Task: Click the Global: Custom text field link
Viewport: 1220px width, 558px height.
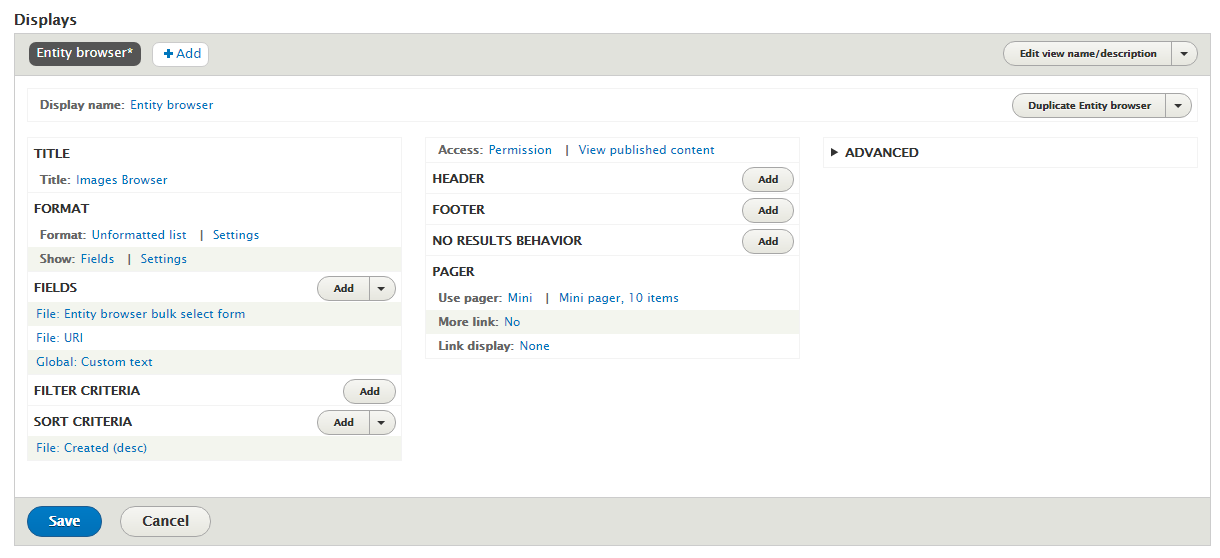Action: click(x=94, y=362)
